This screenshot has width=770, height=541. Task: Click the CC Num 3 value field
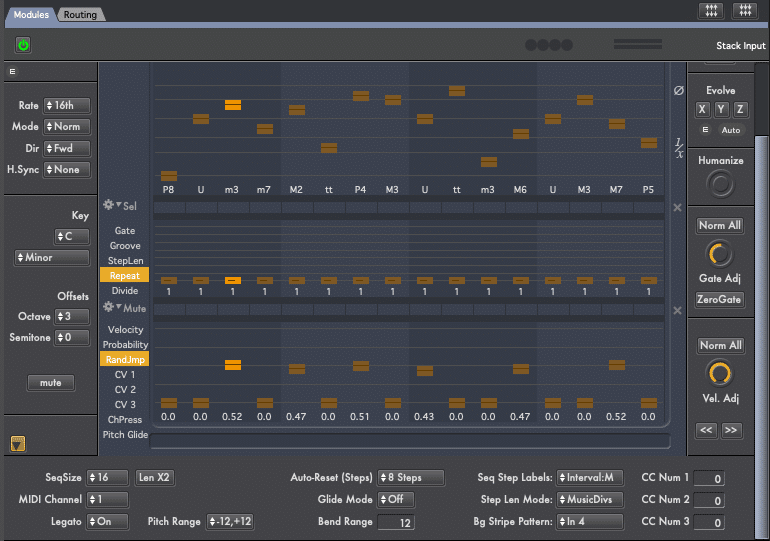tap(709, 522)
